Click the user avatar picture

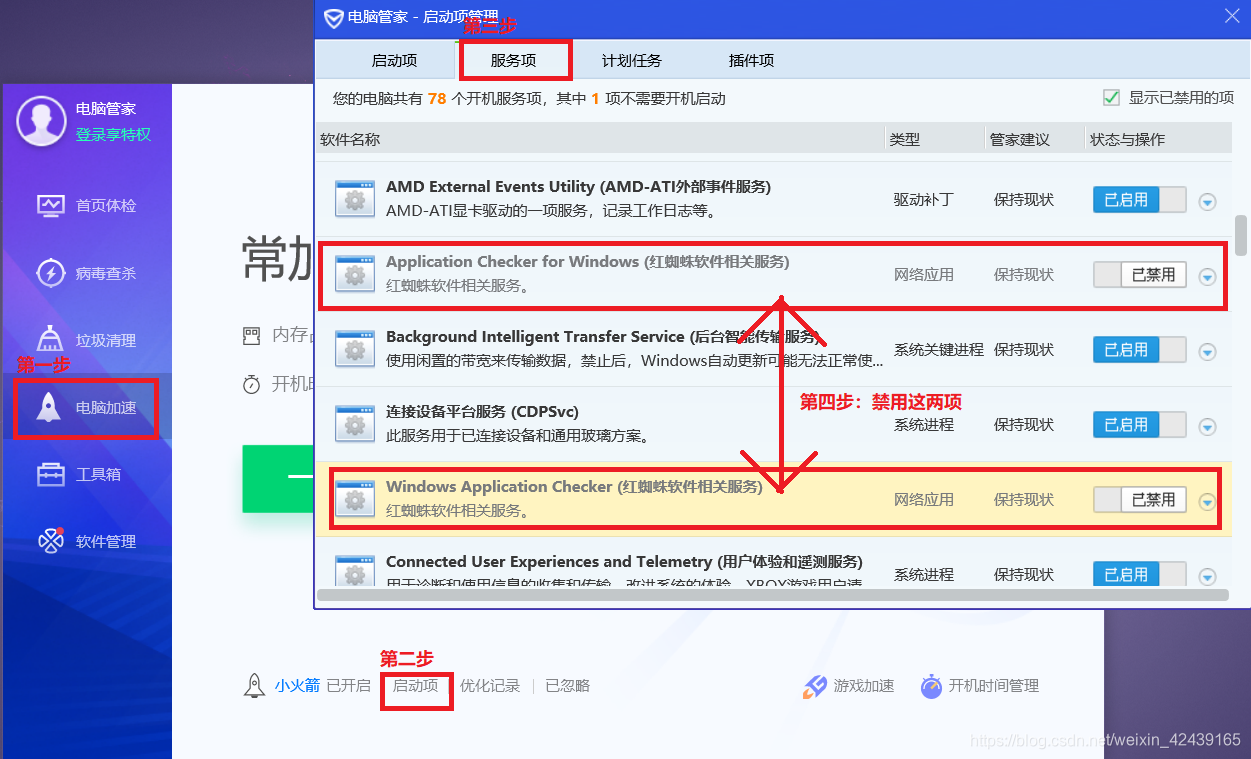[x=41, y=122]
